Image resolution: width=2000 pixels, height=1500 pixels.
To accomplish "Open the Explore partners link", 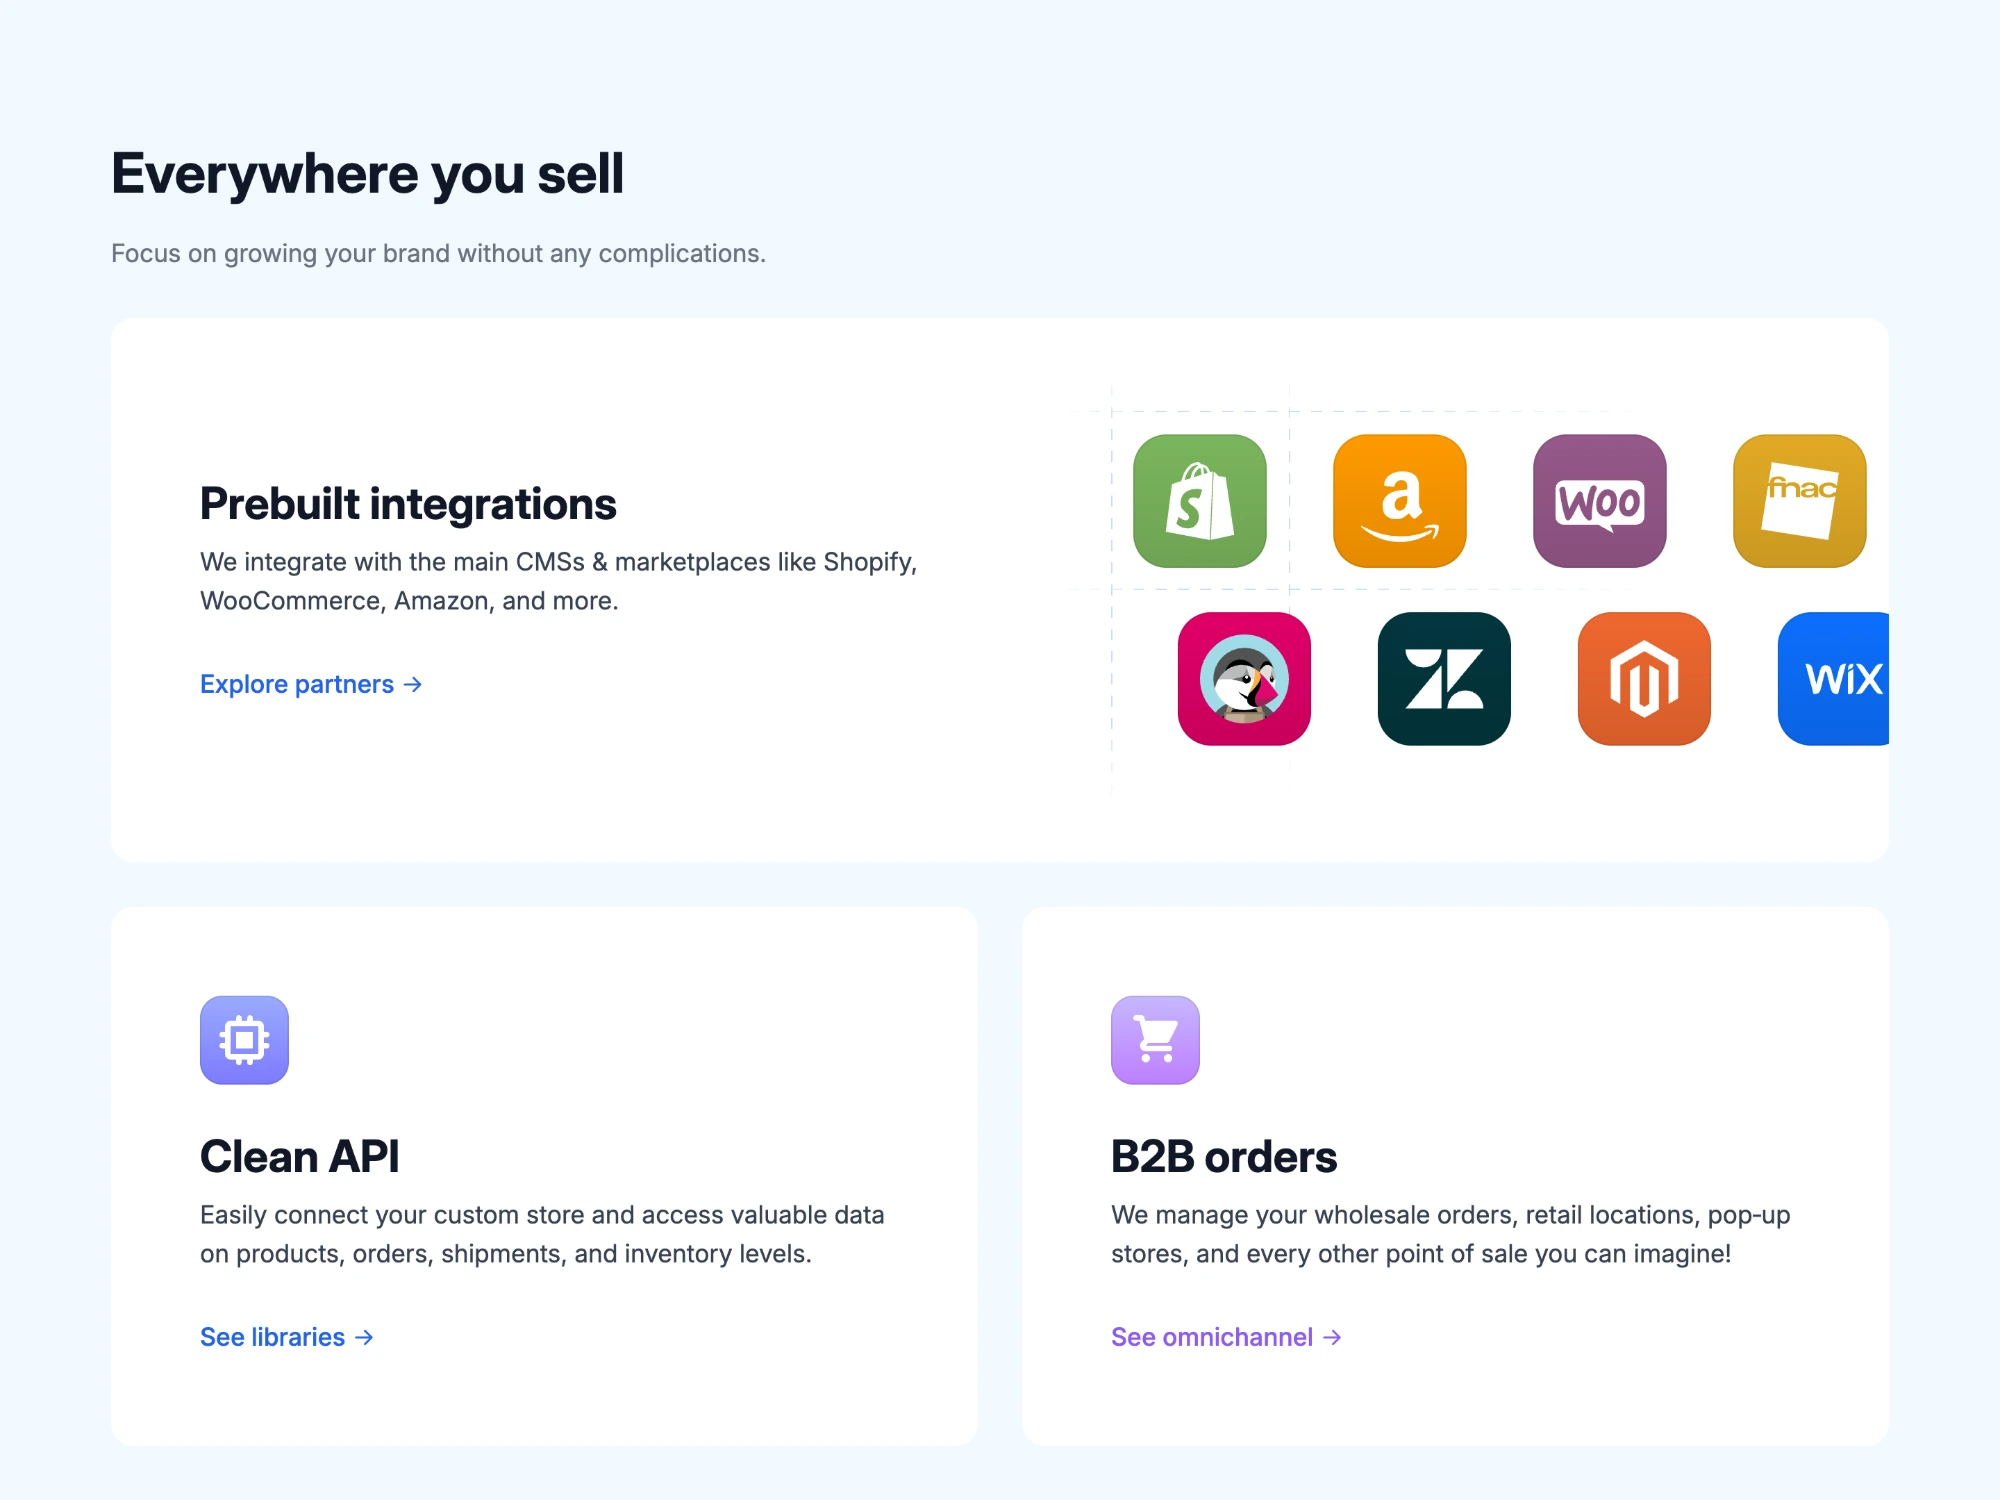I will (x=311, y=684).
